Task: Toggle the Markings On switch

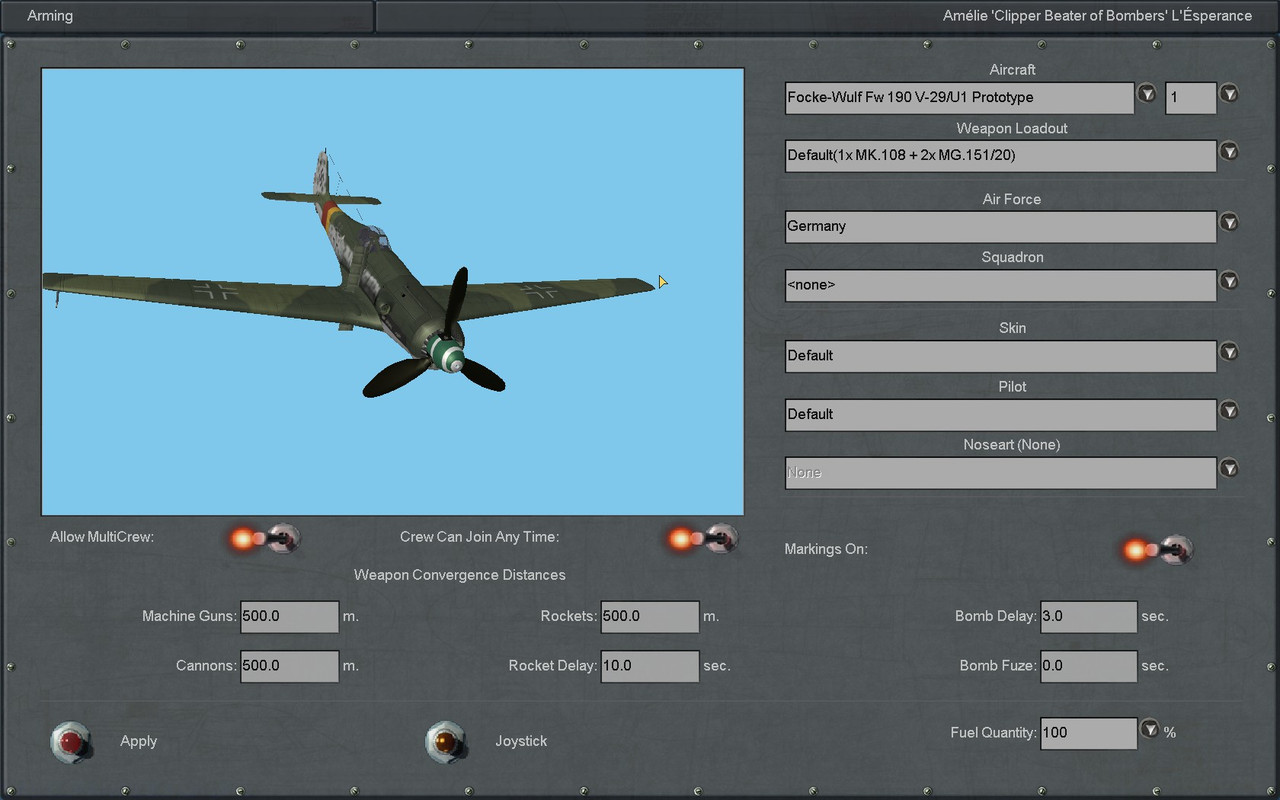Action: point(1158,549)
